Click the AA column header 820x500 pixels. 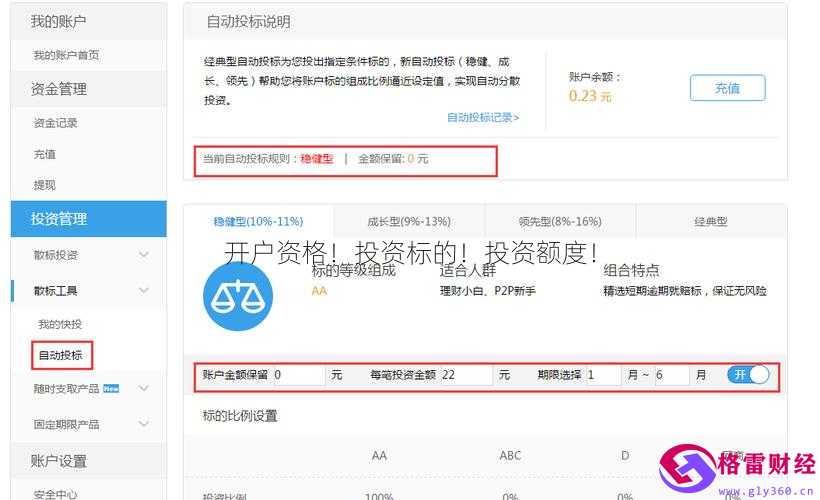(379, 456)
